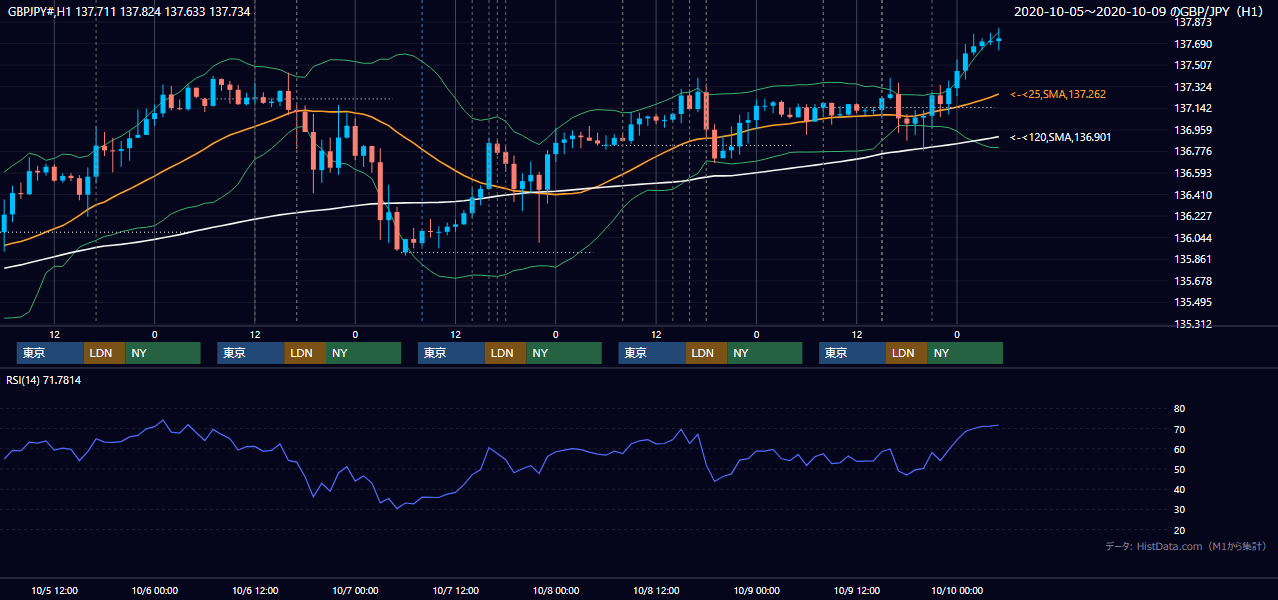Click RSI axis level 60
The height and width of the screenshot is (600, 1278).
point(1179,449)
